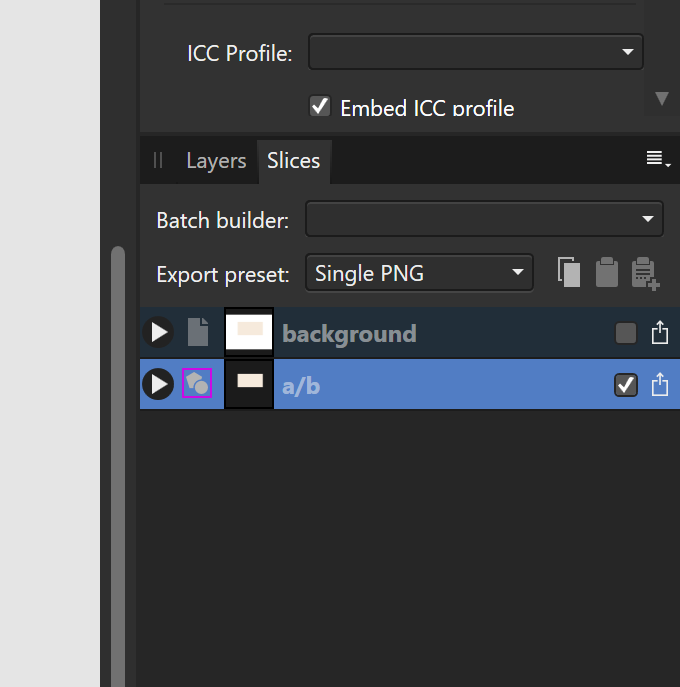
Task: Paste export setup as additional format icon
Action: pyautogui.click(x=645, y=273)
